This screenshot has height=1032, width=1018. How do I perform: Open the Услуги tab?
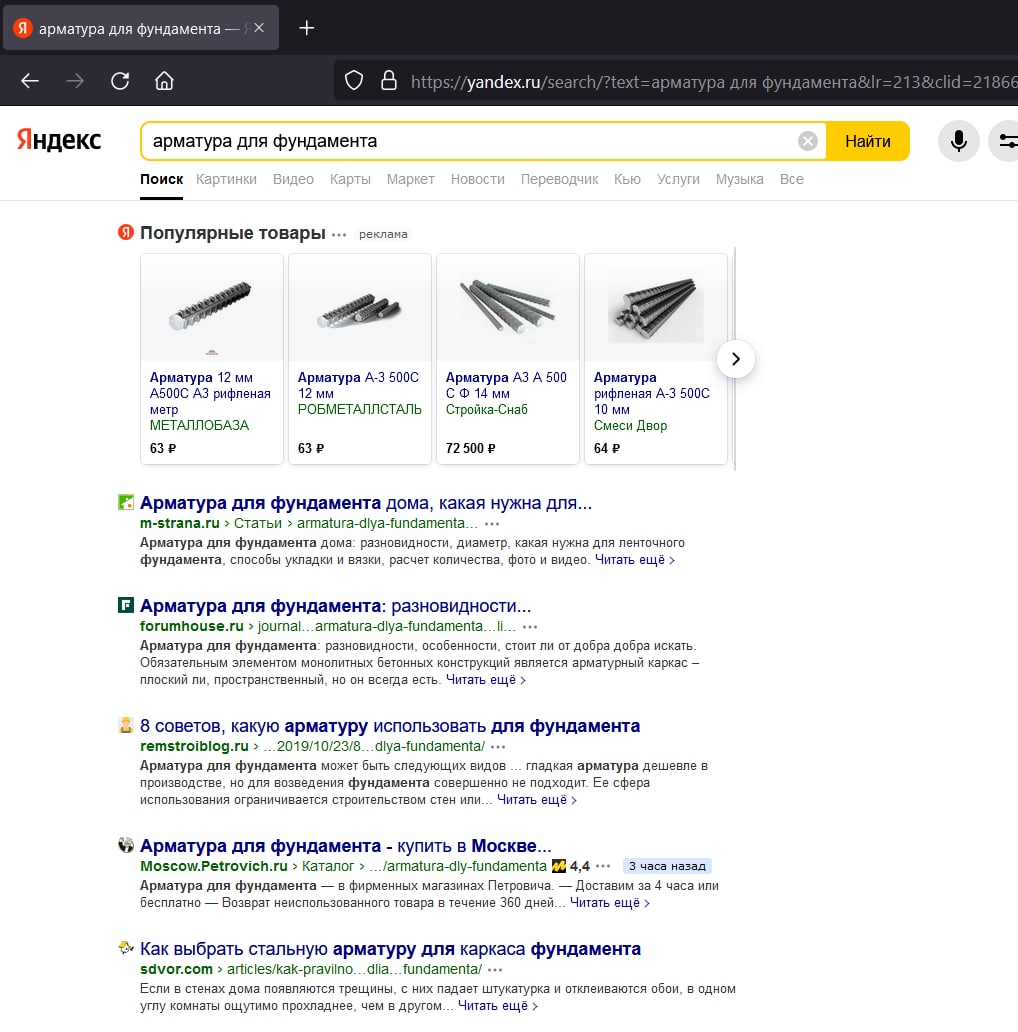click(678, 179)
